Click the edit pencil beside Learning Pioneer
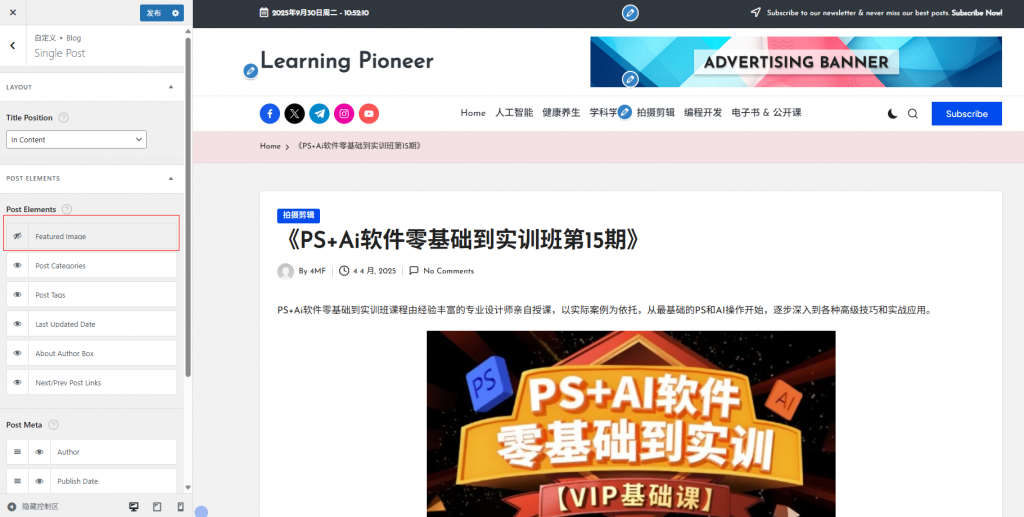The height and width of the screenshot is (517, 1024). tap(250, 71)
